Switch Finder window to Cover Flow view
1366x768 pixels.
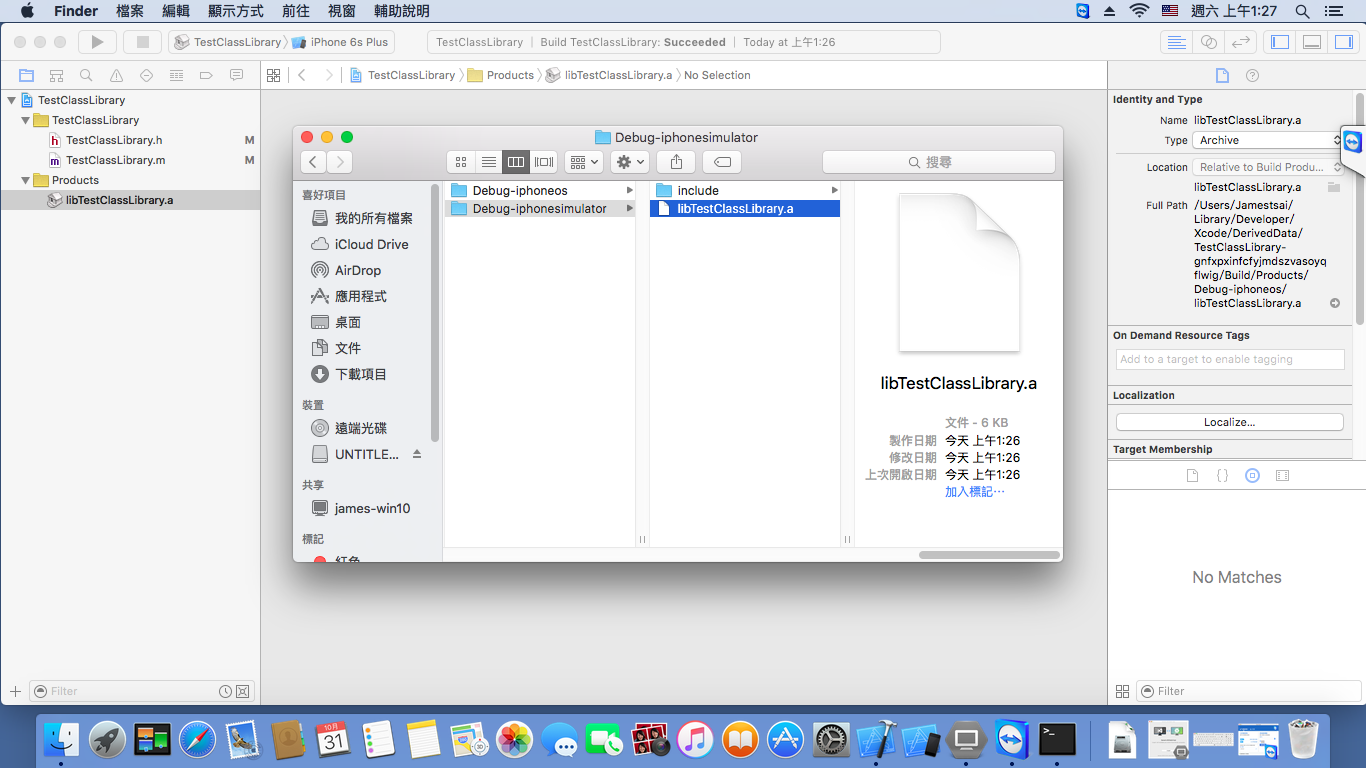coord(544,161)
